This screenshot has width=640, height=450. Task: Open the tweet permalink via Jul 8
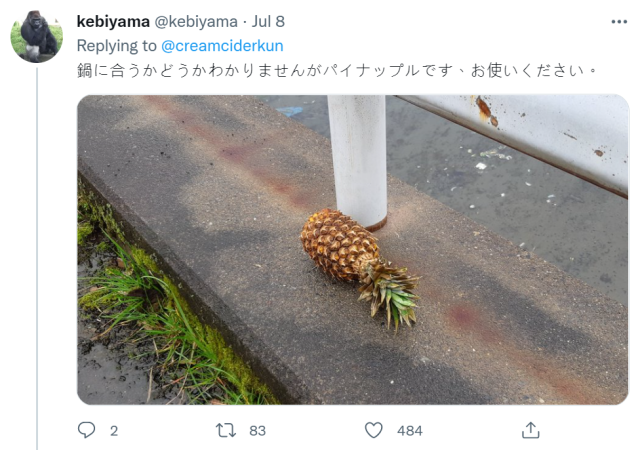point(268,22)
